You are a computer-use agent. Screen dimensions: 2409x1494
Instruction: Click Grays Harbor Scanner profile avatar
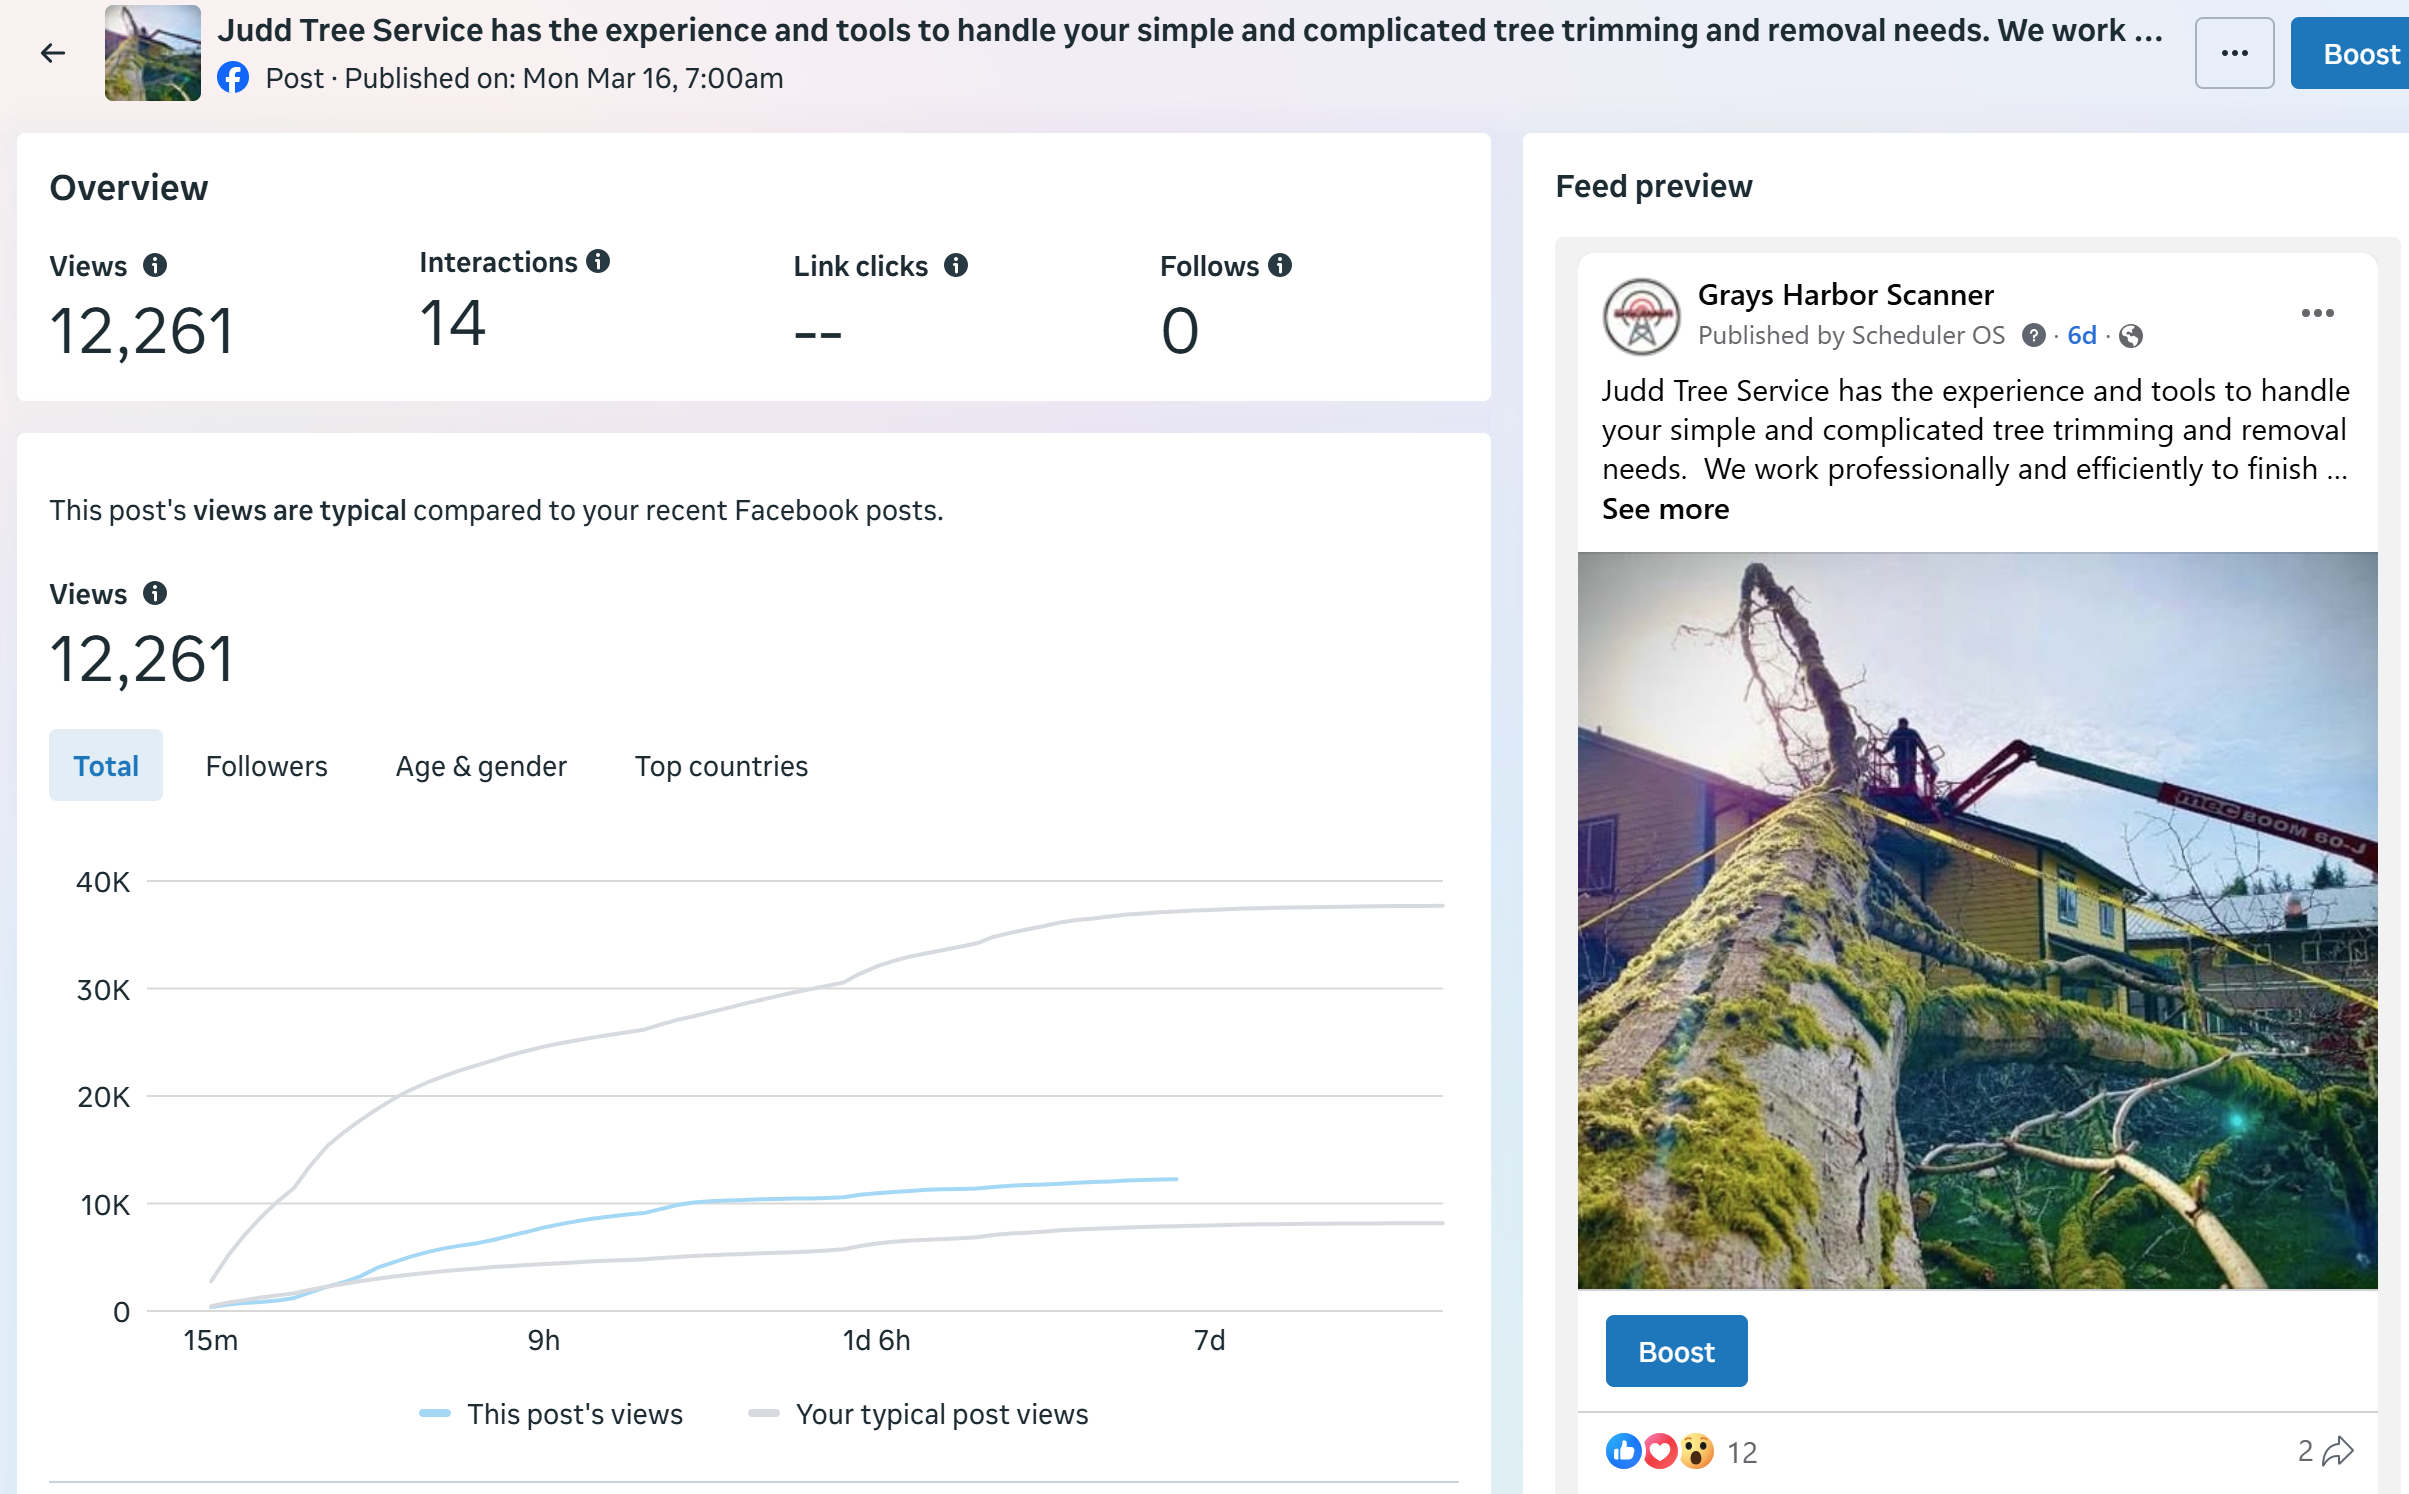tap(1641, 317)
